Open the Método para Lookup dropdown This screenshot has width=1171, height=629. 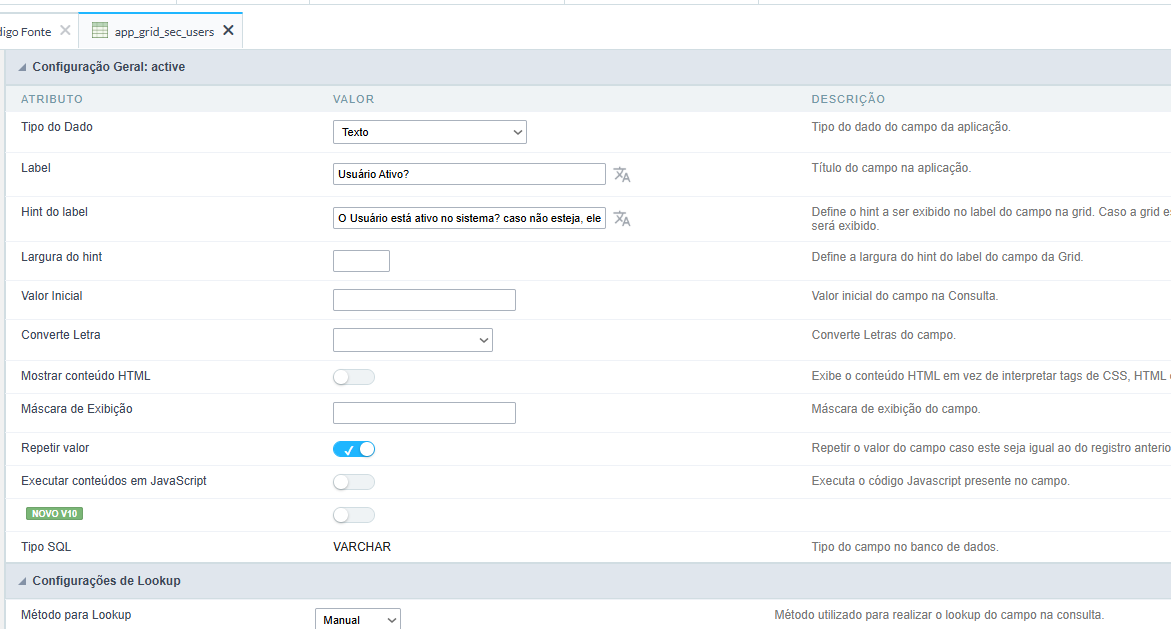click(x=358, y=619)
